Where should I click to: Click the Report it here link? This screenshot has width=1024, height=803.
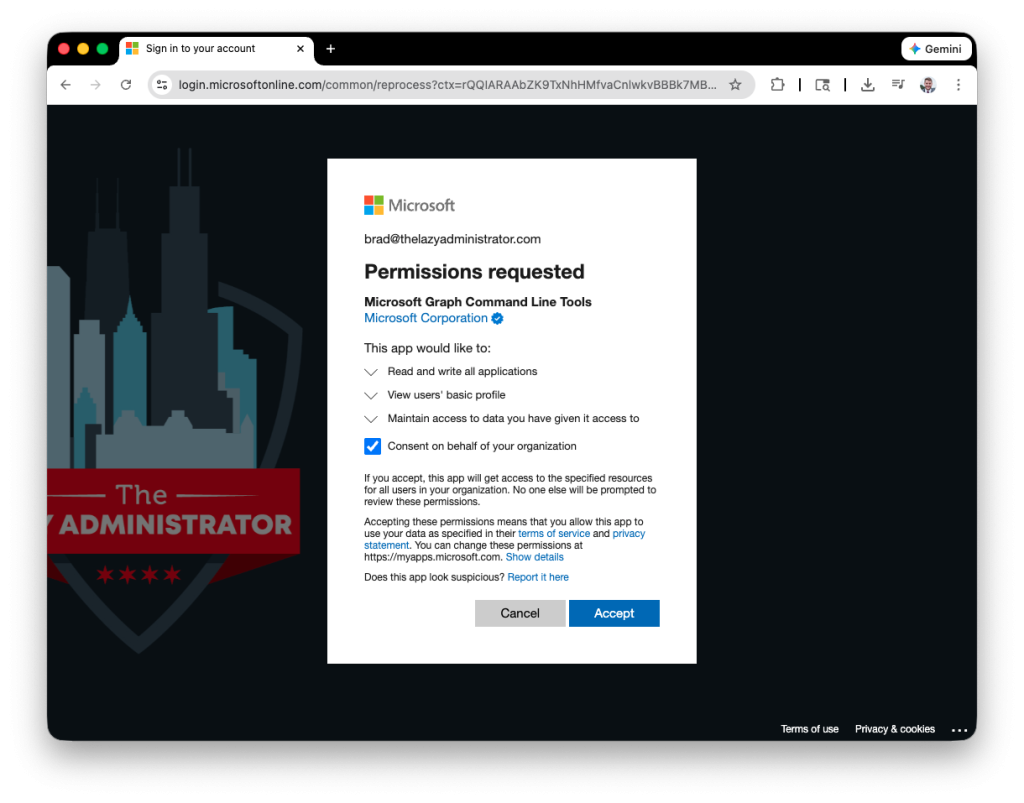(x=538, y=577)
